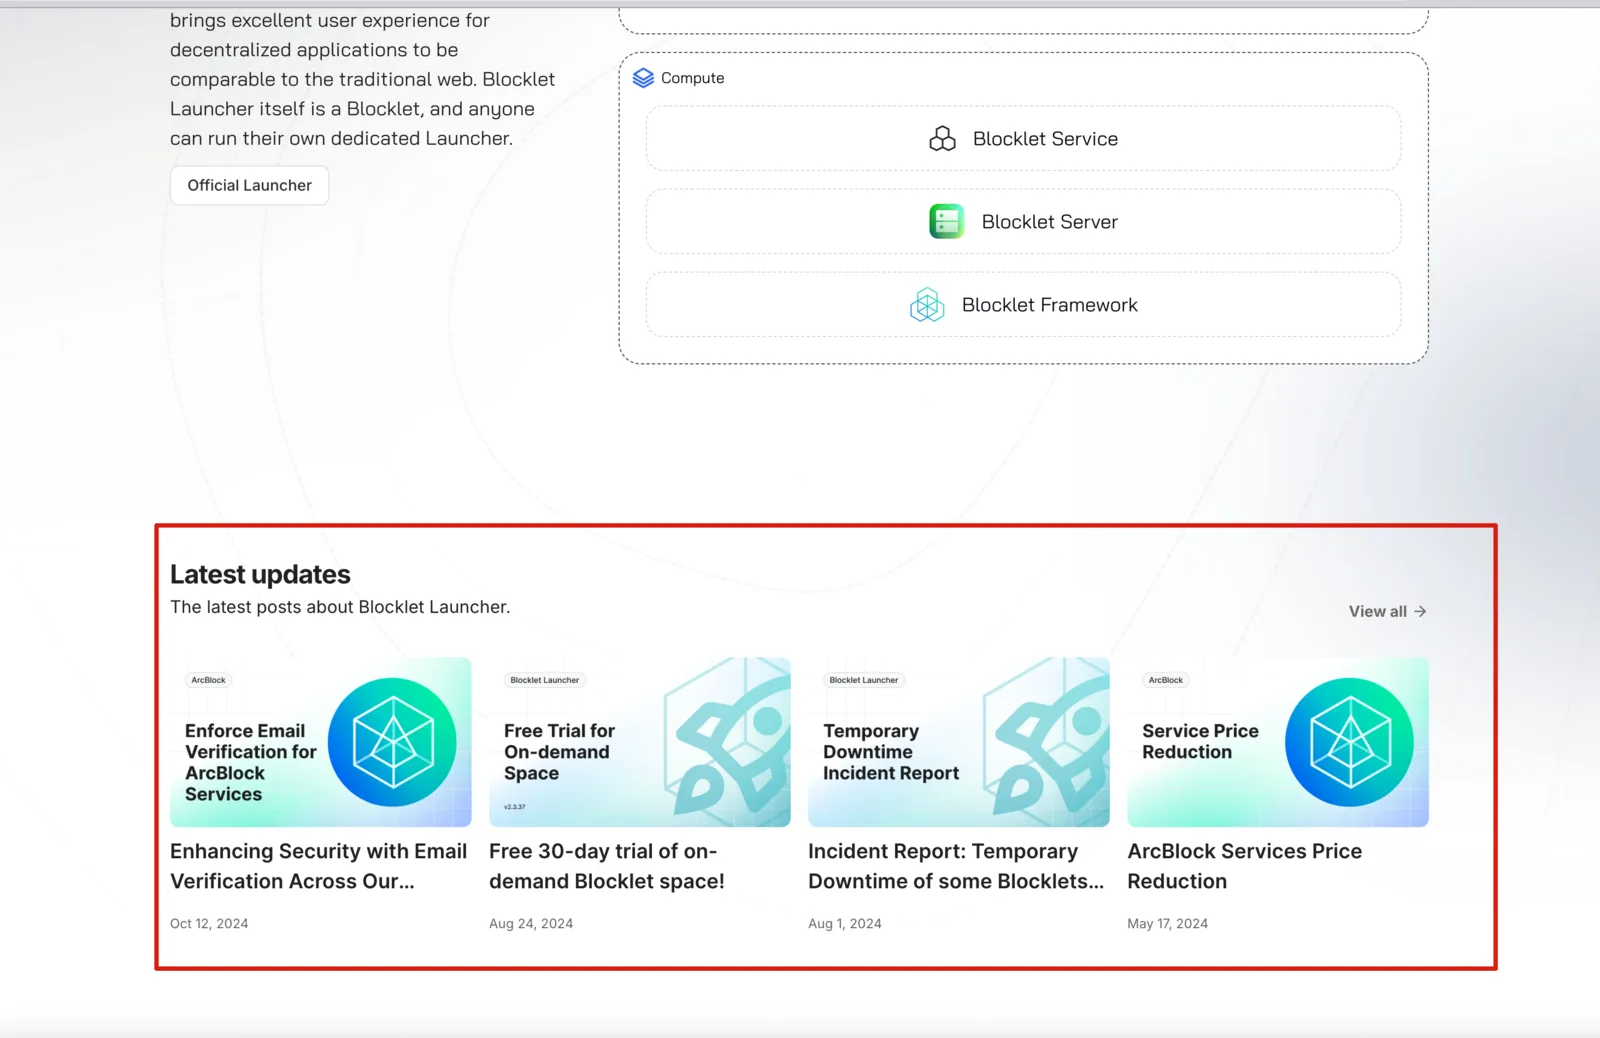This screenshot has width=1600, height=1038.
Task: Select the Blocklet Server card
Action: click(x=1023, y=222)
